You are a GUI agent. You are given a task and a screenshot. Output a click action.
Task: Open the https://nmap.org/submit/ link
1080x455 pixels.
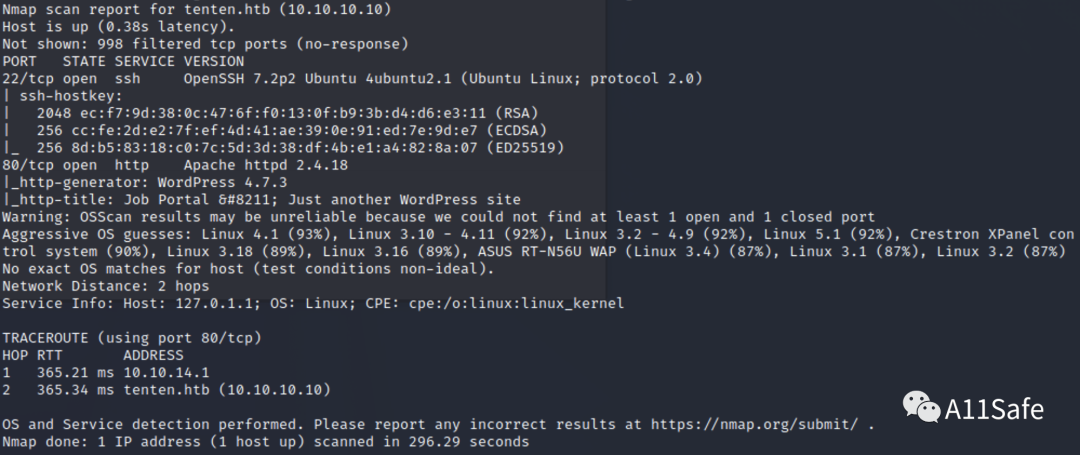(x=754, y=425)
